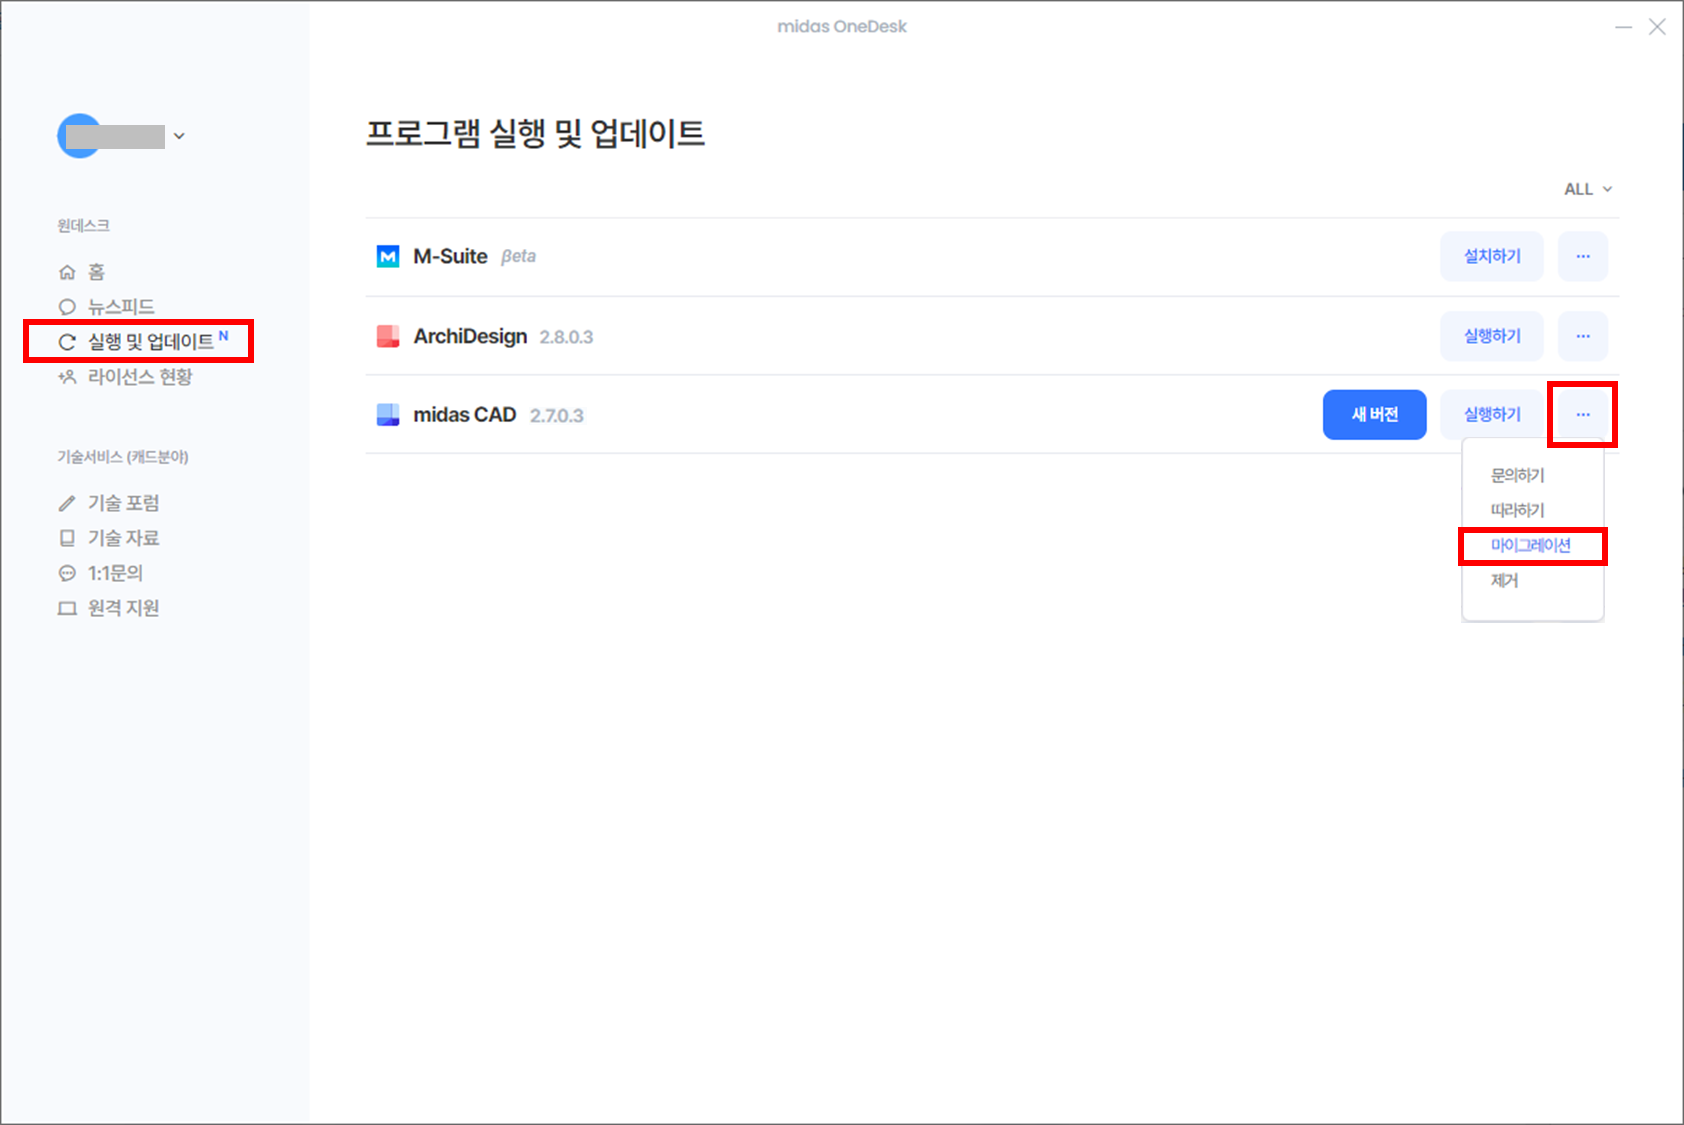Click 실행하기 button for midas CAD

pos(1492,414)
